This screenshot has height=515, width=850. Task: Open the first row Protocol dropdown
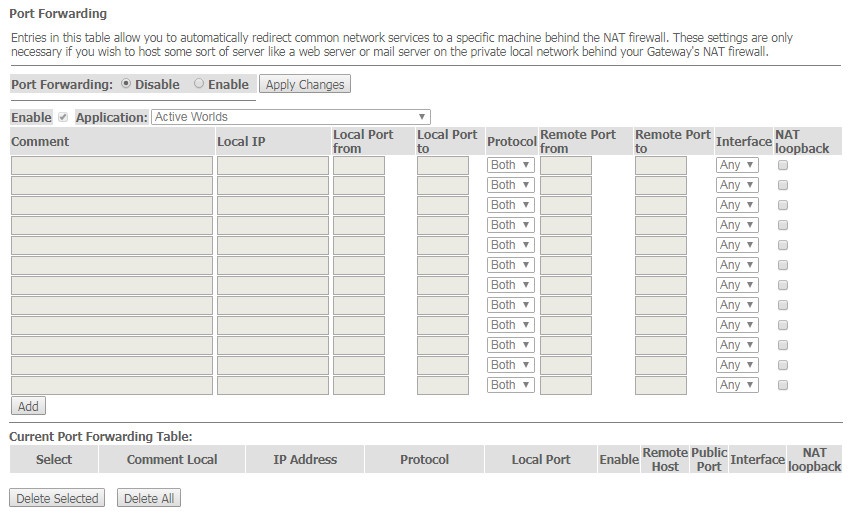click(x=511, y=165)
